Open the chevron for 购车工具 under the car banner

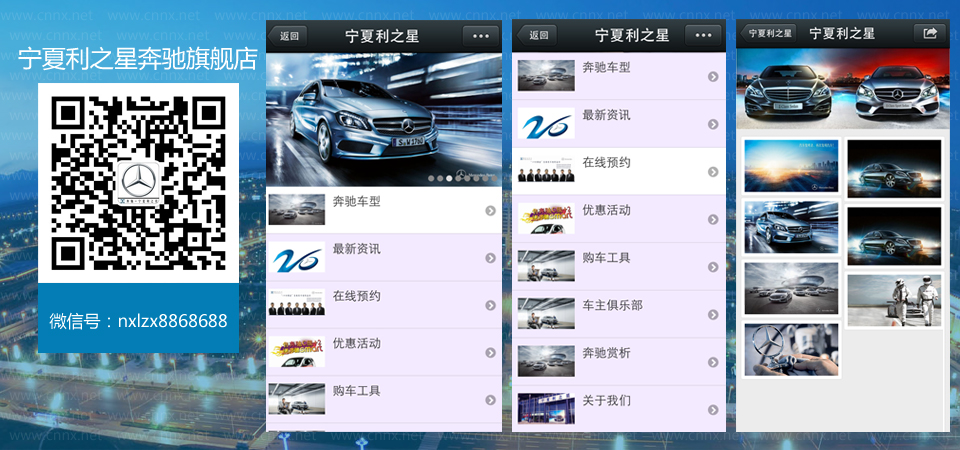tap(490, 400)
